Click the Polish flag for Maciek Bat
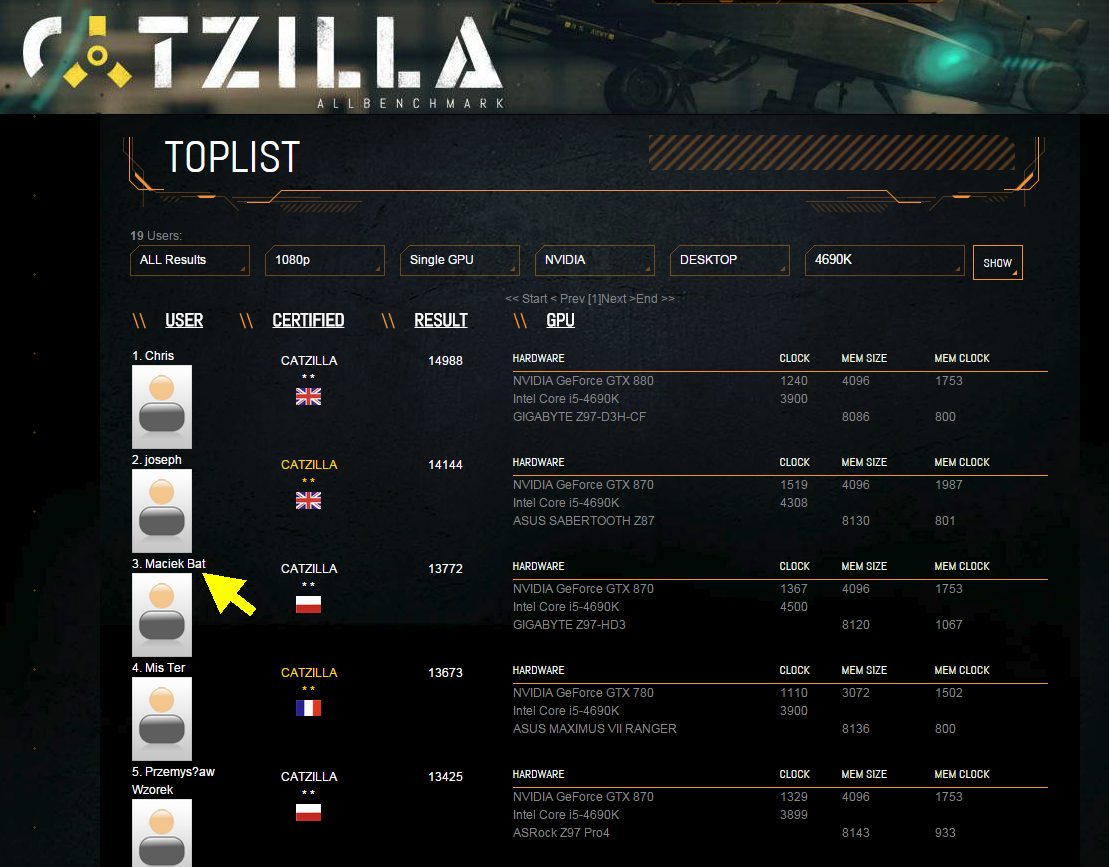This screenshot has width=1109, height=867. click(x=308, y=605)
